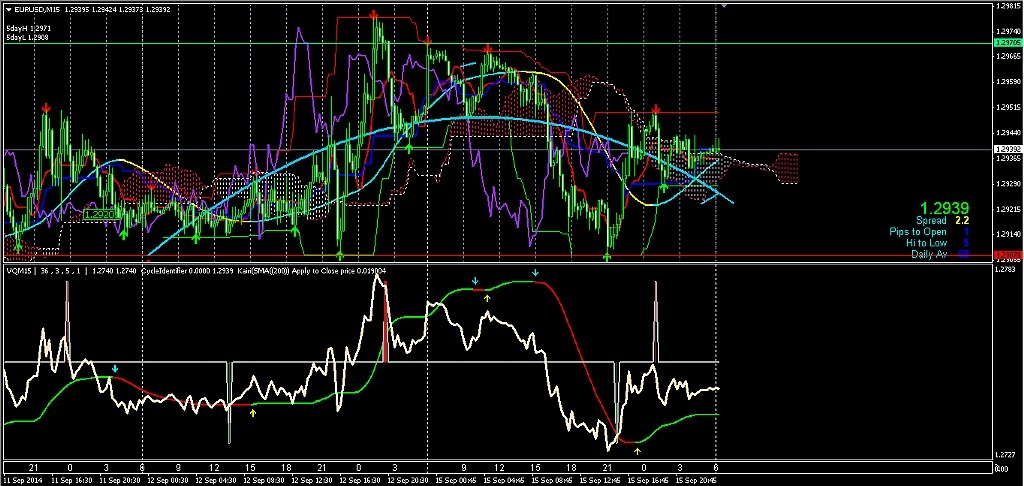This screenshot has width=1024, height=486.
Task: Select the current price tag 1.29392
Action: 1007,149
